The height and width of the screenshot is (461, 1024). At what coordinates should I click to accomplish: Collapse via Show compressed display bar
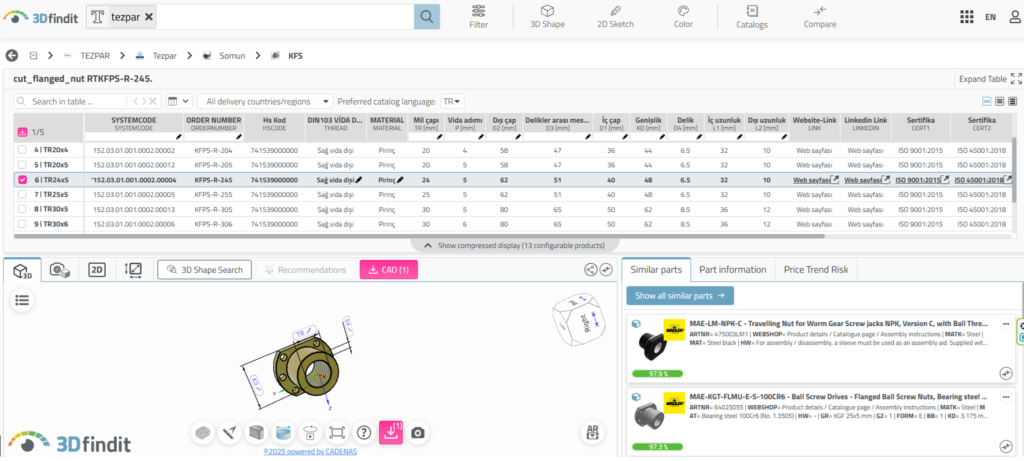coord(513,246)
